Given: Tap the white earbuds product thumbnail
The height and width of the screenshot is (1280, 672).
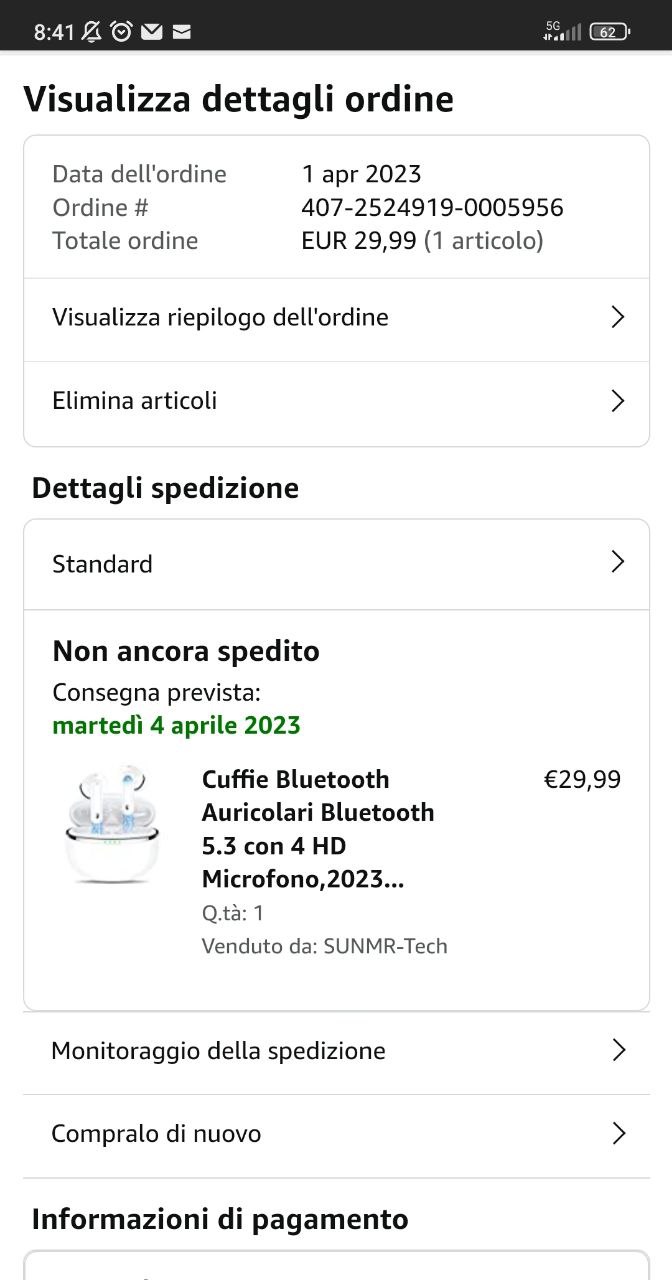Looking at the screenshot, I should click(111, 824).
